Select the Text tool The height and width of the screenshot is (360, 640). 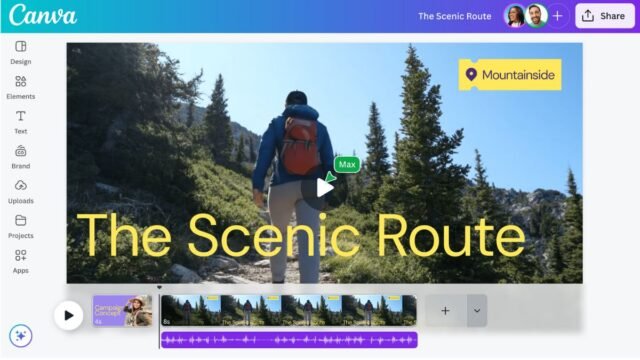click(x=20, y=122)
